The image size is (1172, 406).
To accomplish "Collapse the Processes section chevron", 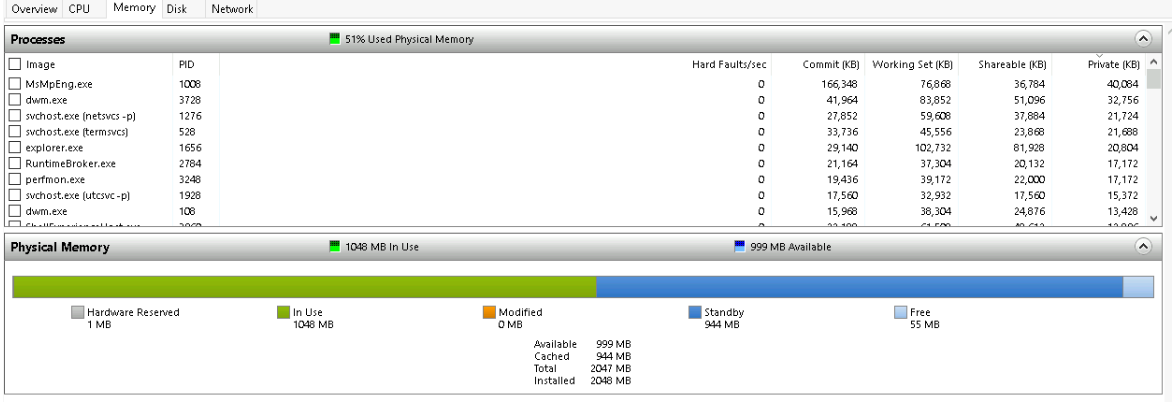I will click(1143, 39).
